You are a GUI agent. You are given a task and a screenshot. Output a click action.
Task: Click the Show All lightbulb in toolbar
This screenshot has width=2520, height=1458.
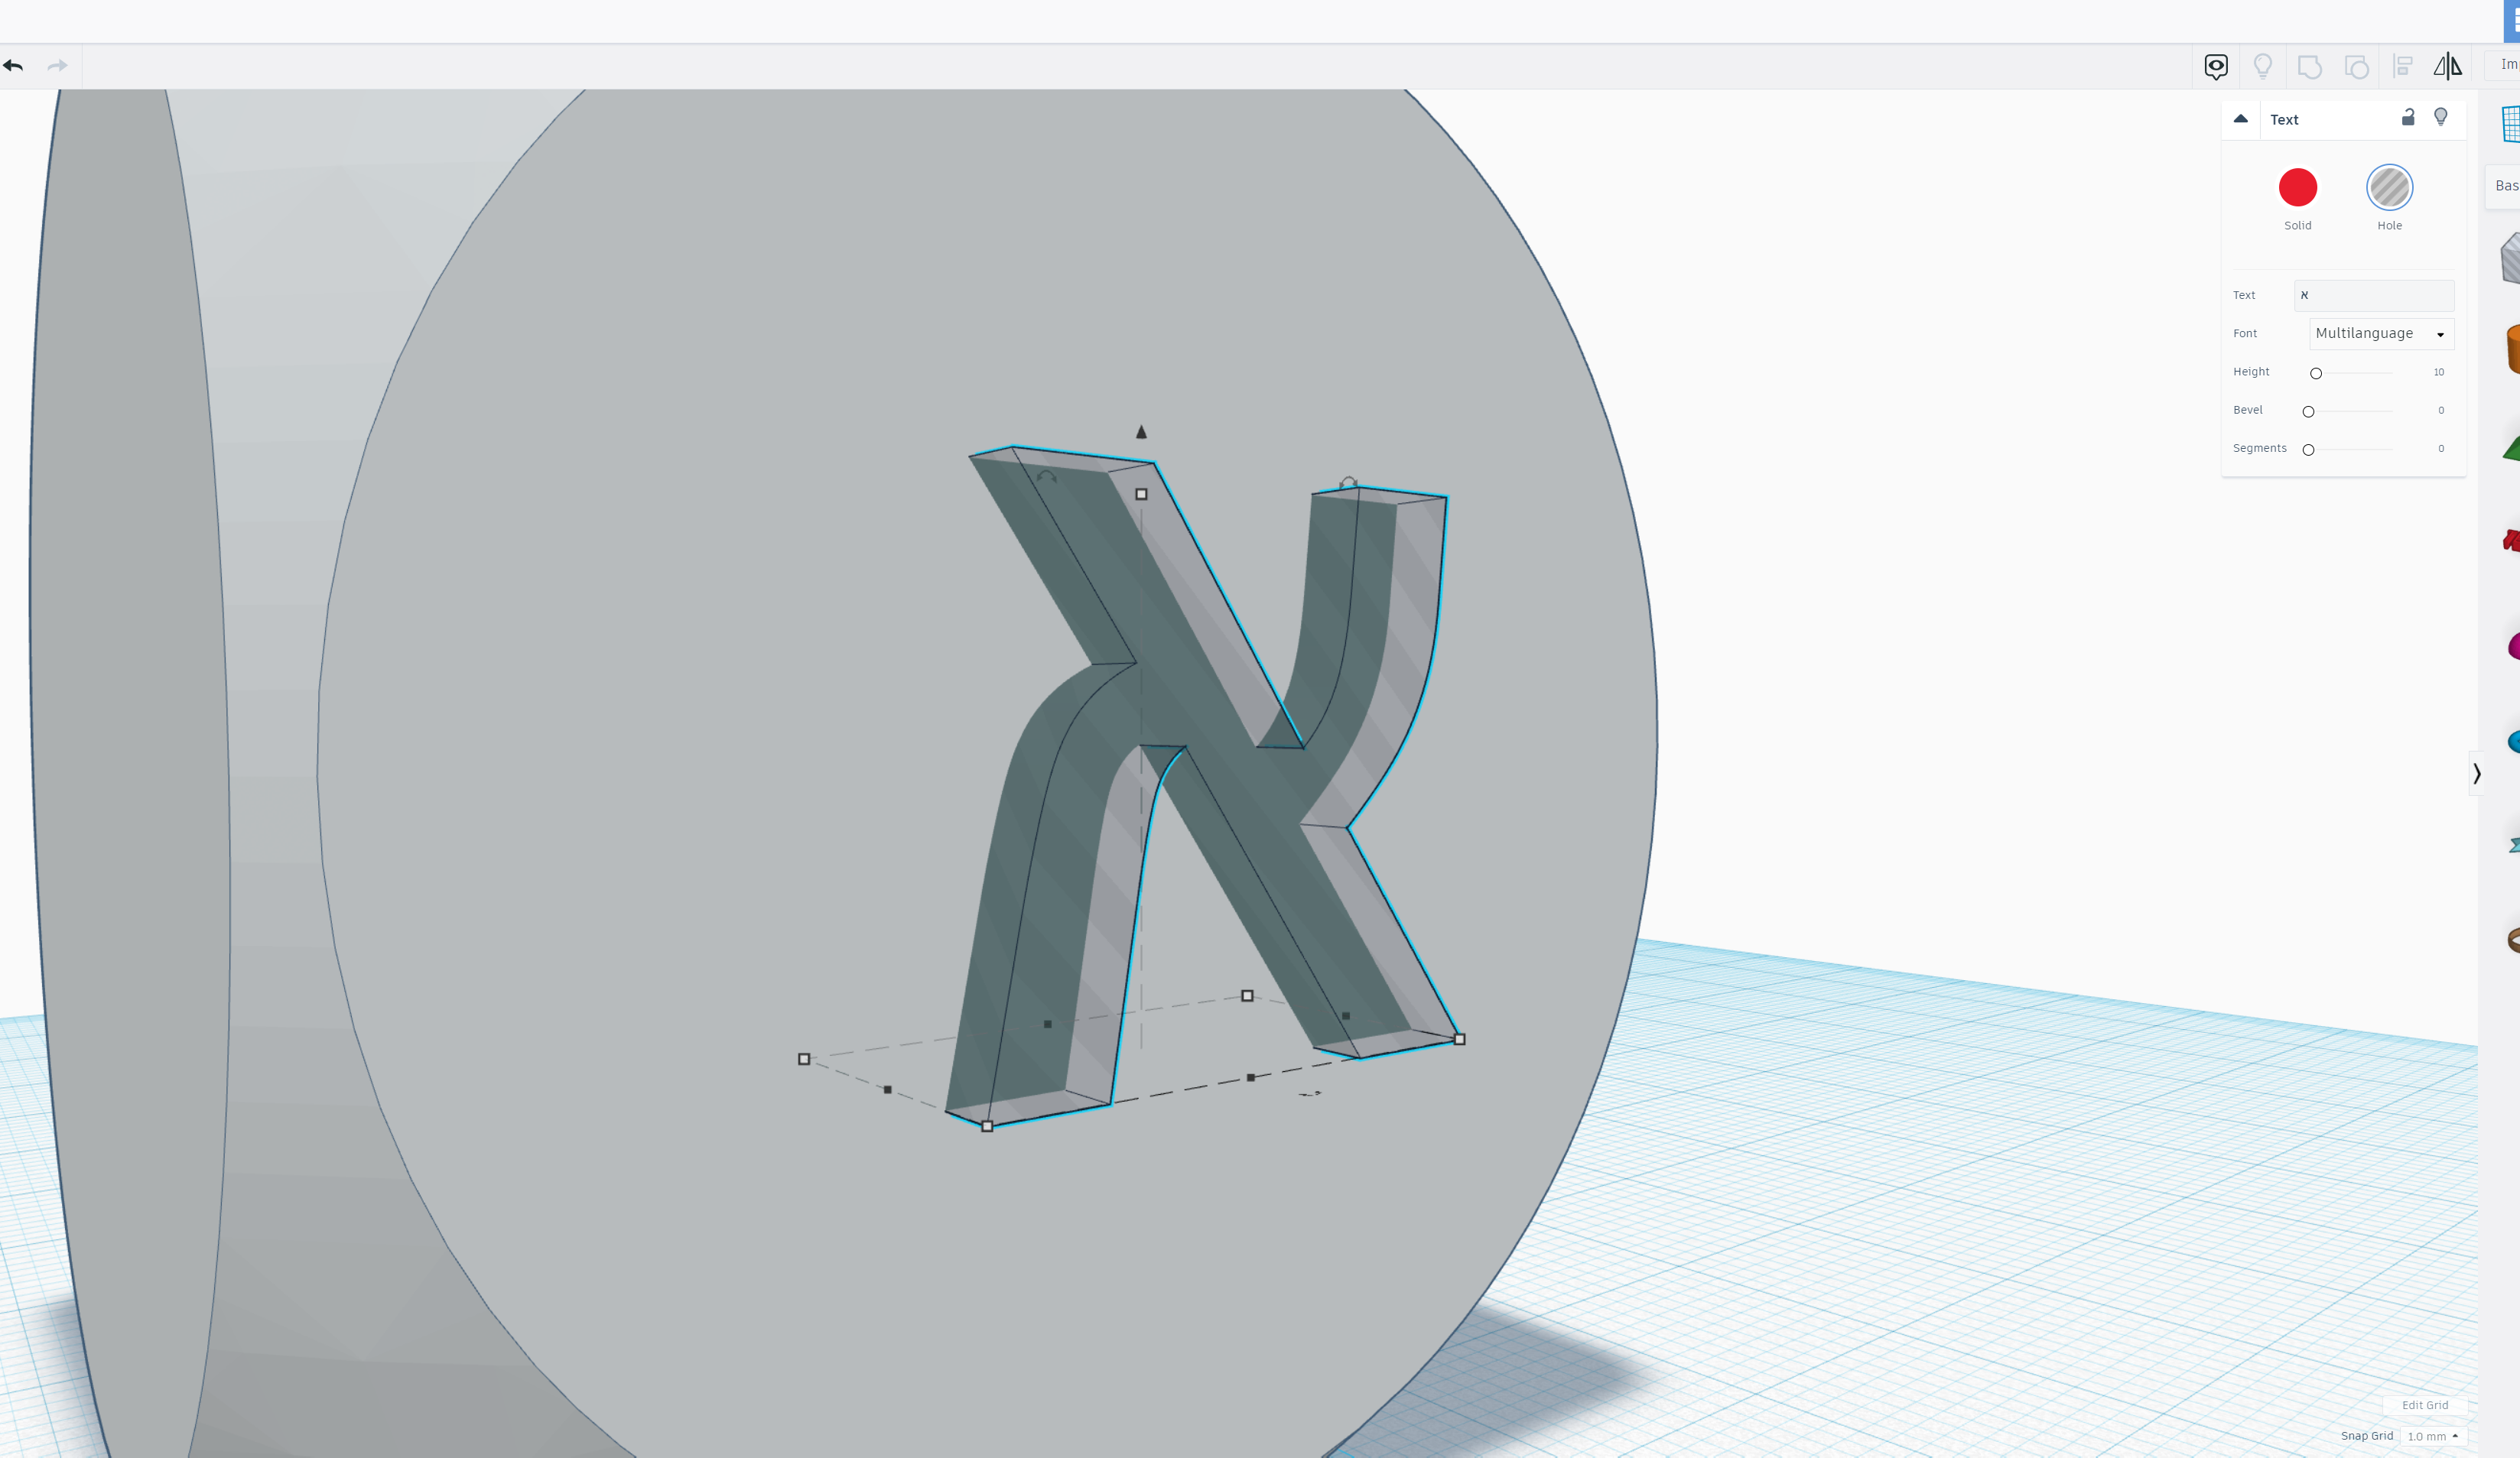click(2262, 66)
